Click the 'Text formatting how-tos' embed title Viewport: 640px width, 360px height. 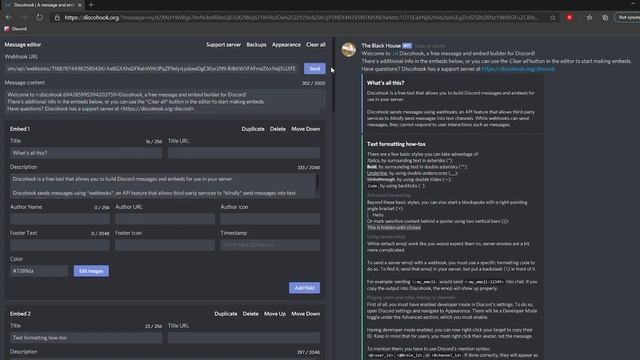point(396,144)
